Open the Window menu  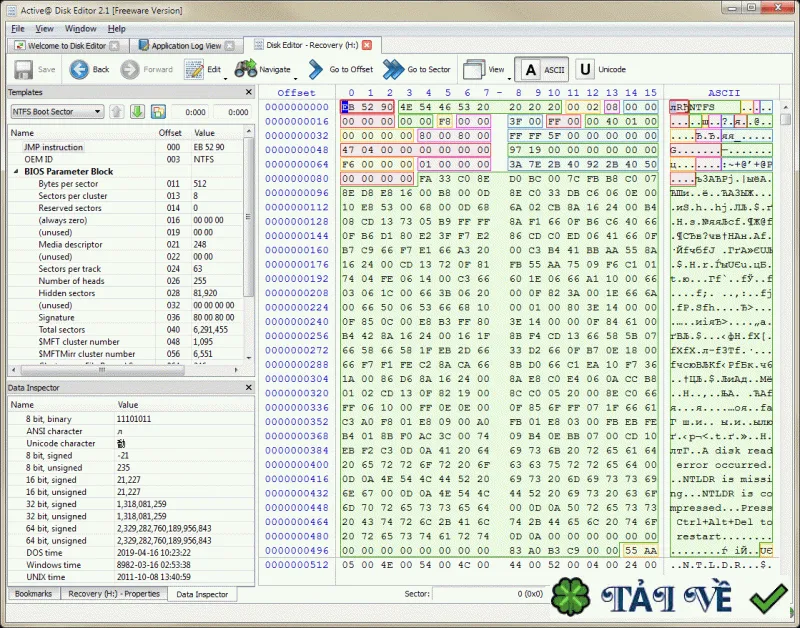click(80, 29)
